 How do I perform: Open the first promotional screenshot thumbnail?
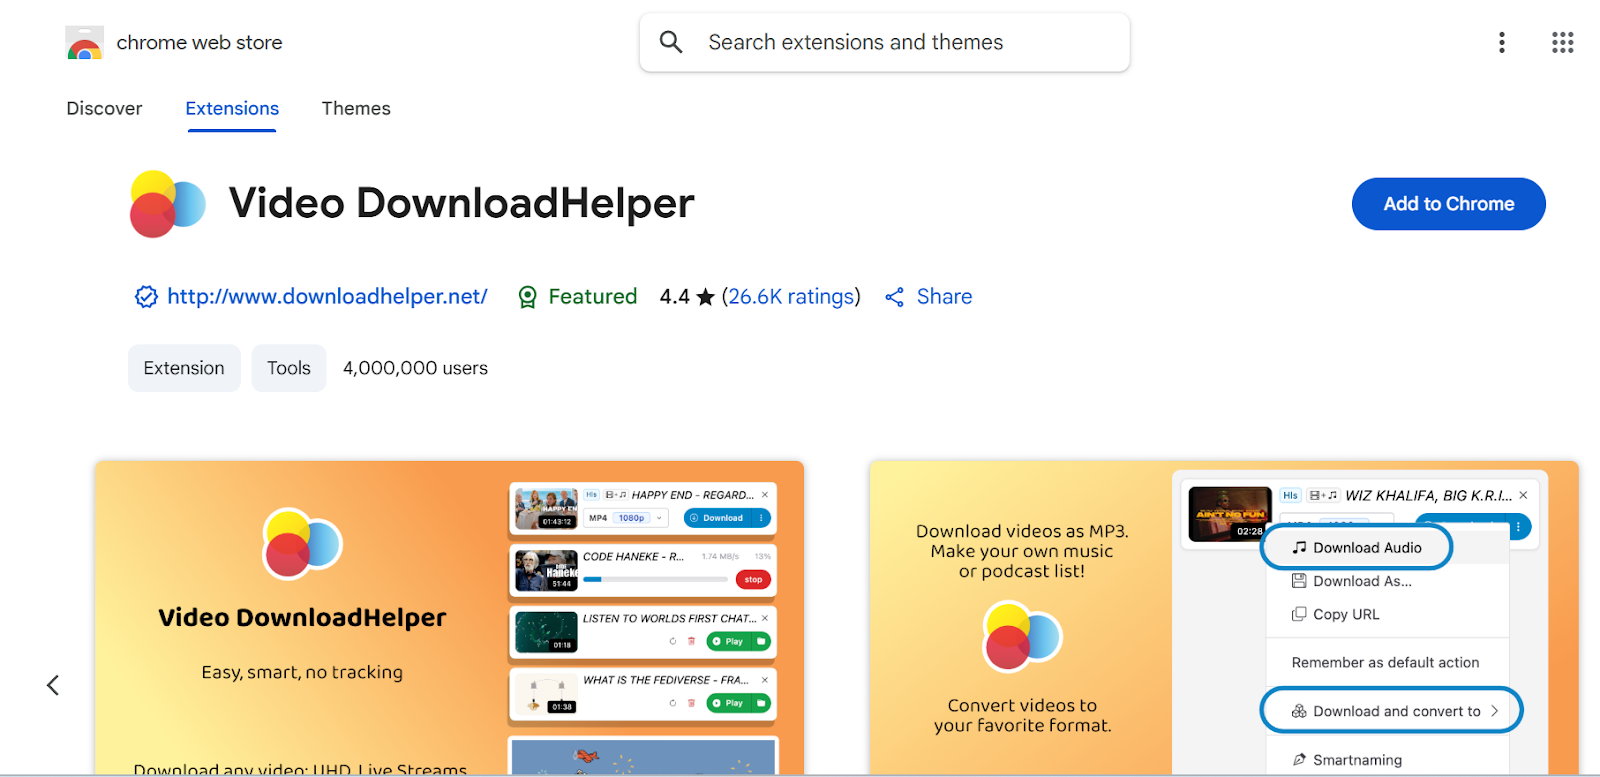pos(449,617)
